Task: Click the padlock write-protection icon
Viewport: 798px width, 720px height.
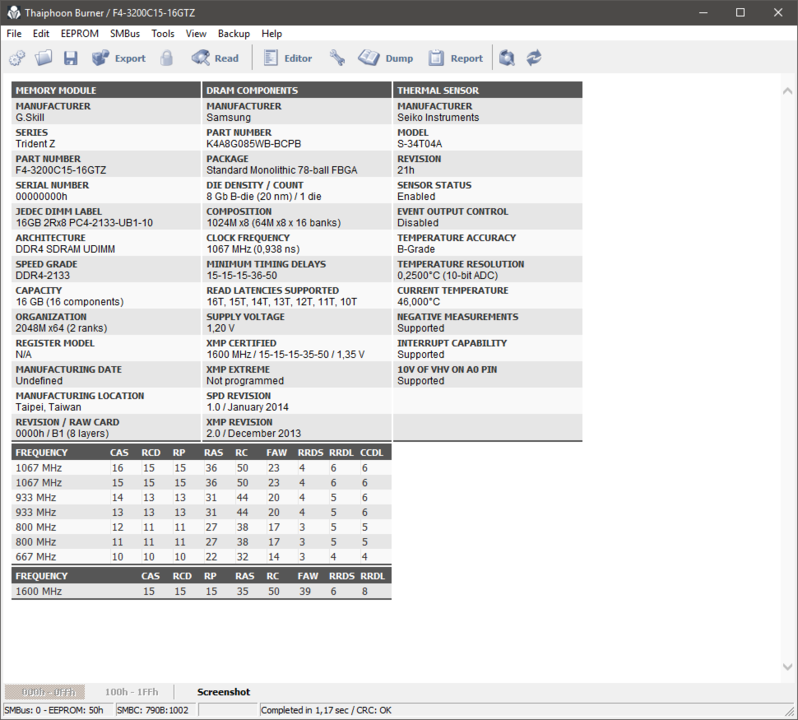Action: point(166,58)
